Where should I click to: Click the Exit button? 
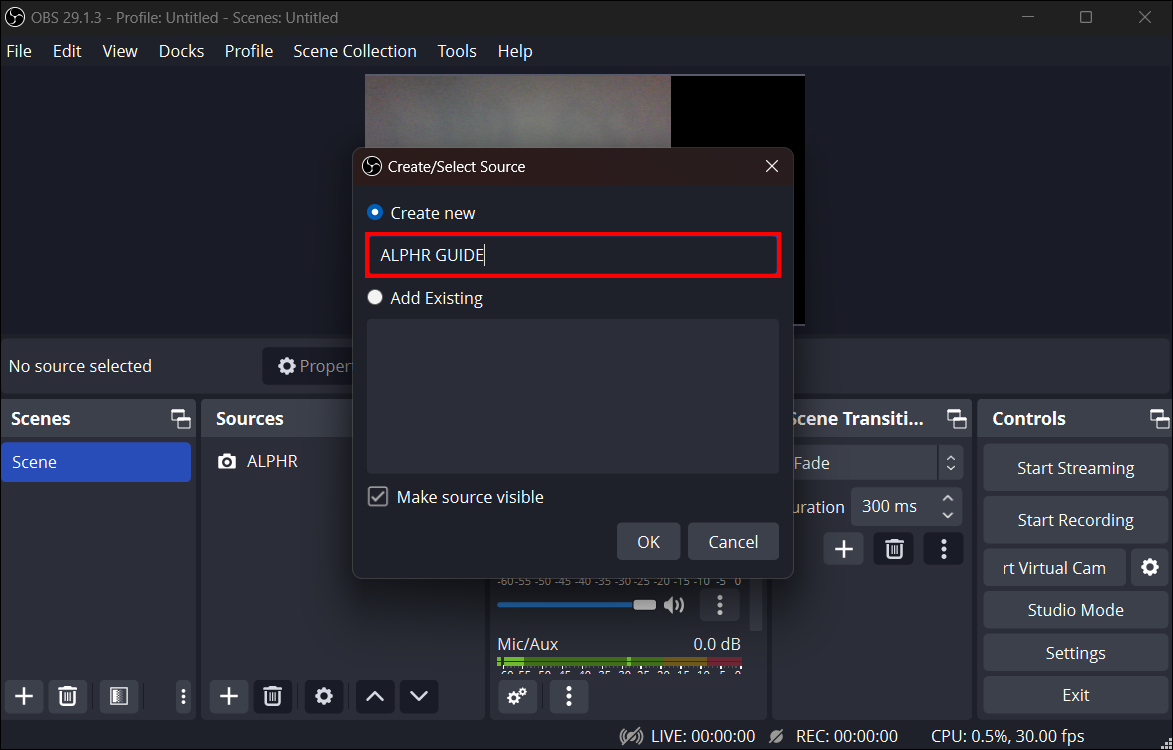click(x=1075, y=695)
